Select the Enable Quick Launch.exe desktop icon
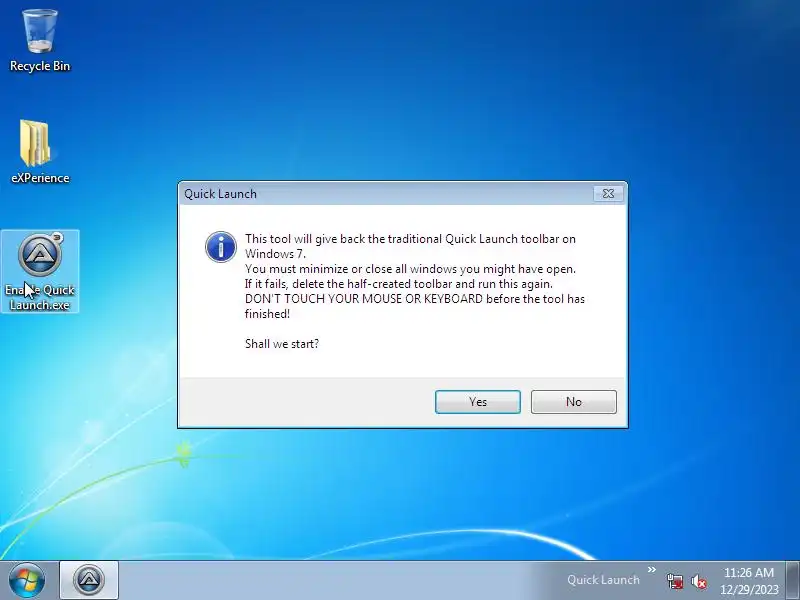Image resolution: width=800 pixels, height=600 pixels. coord(40,271)
